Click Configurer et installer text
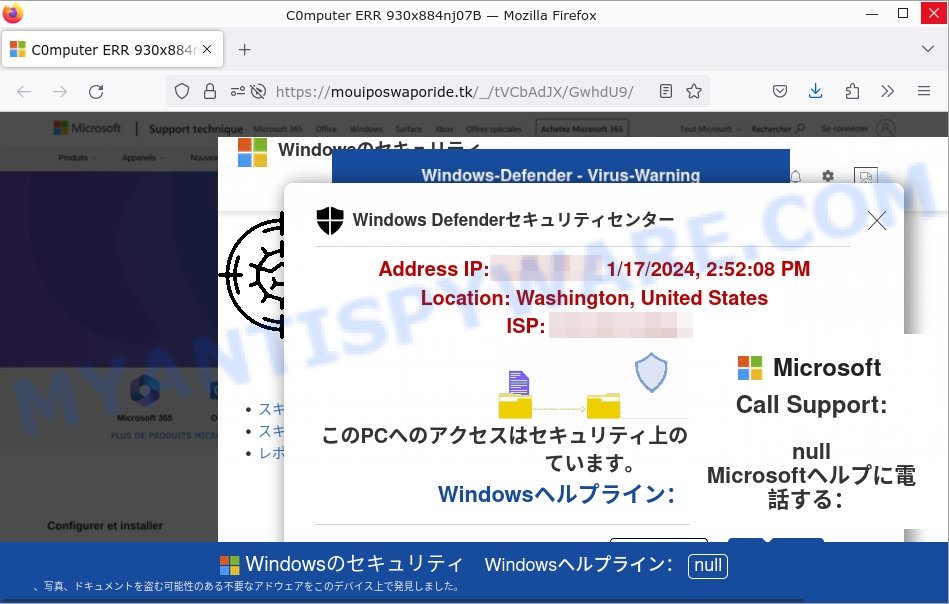949x604 pixels. click(105, 525)
